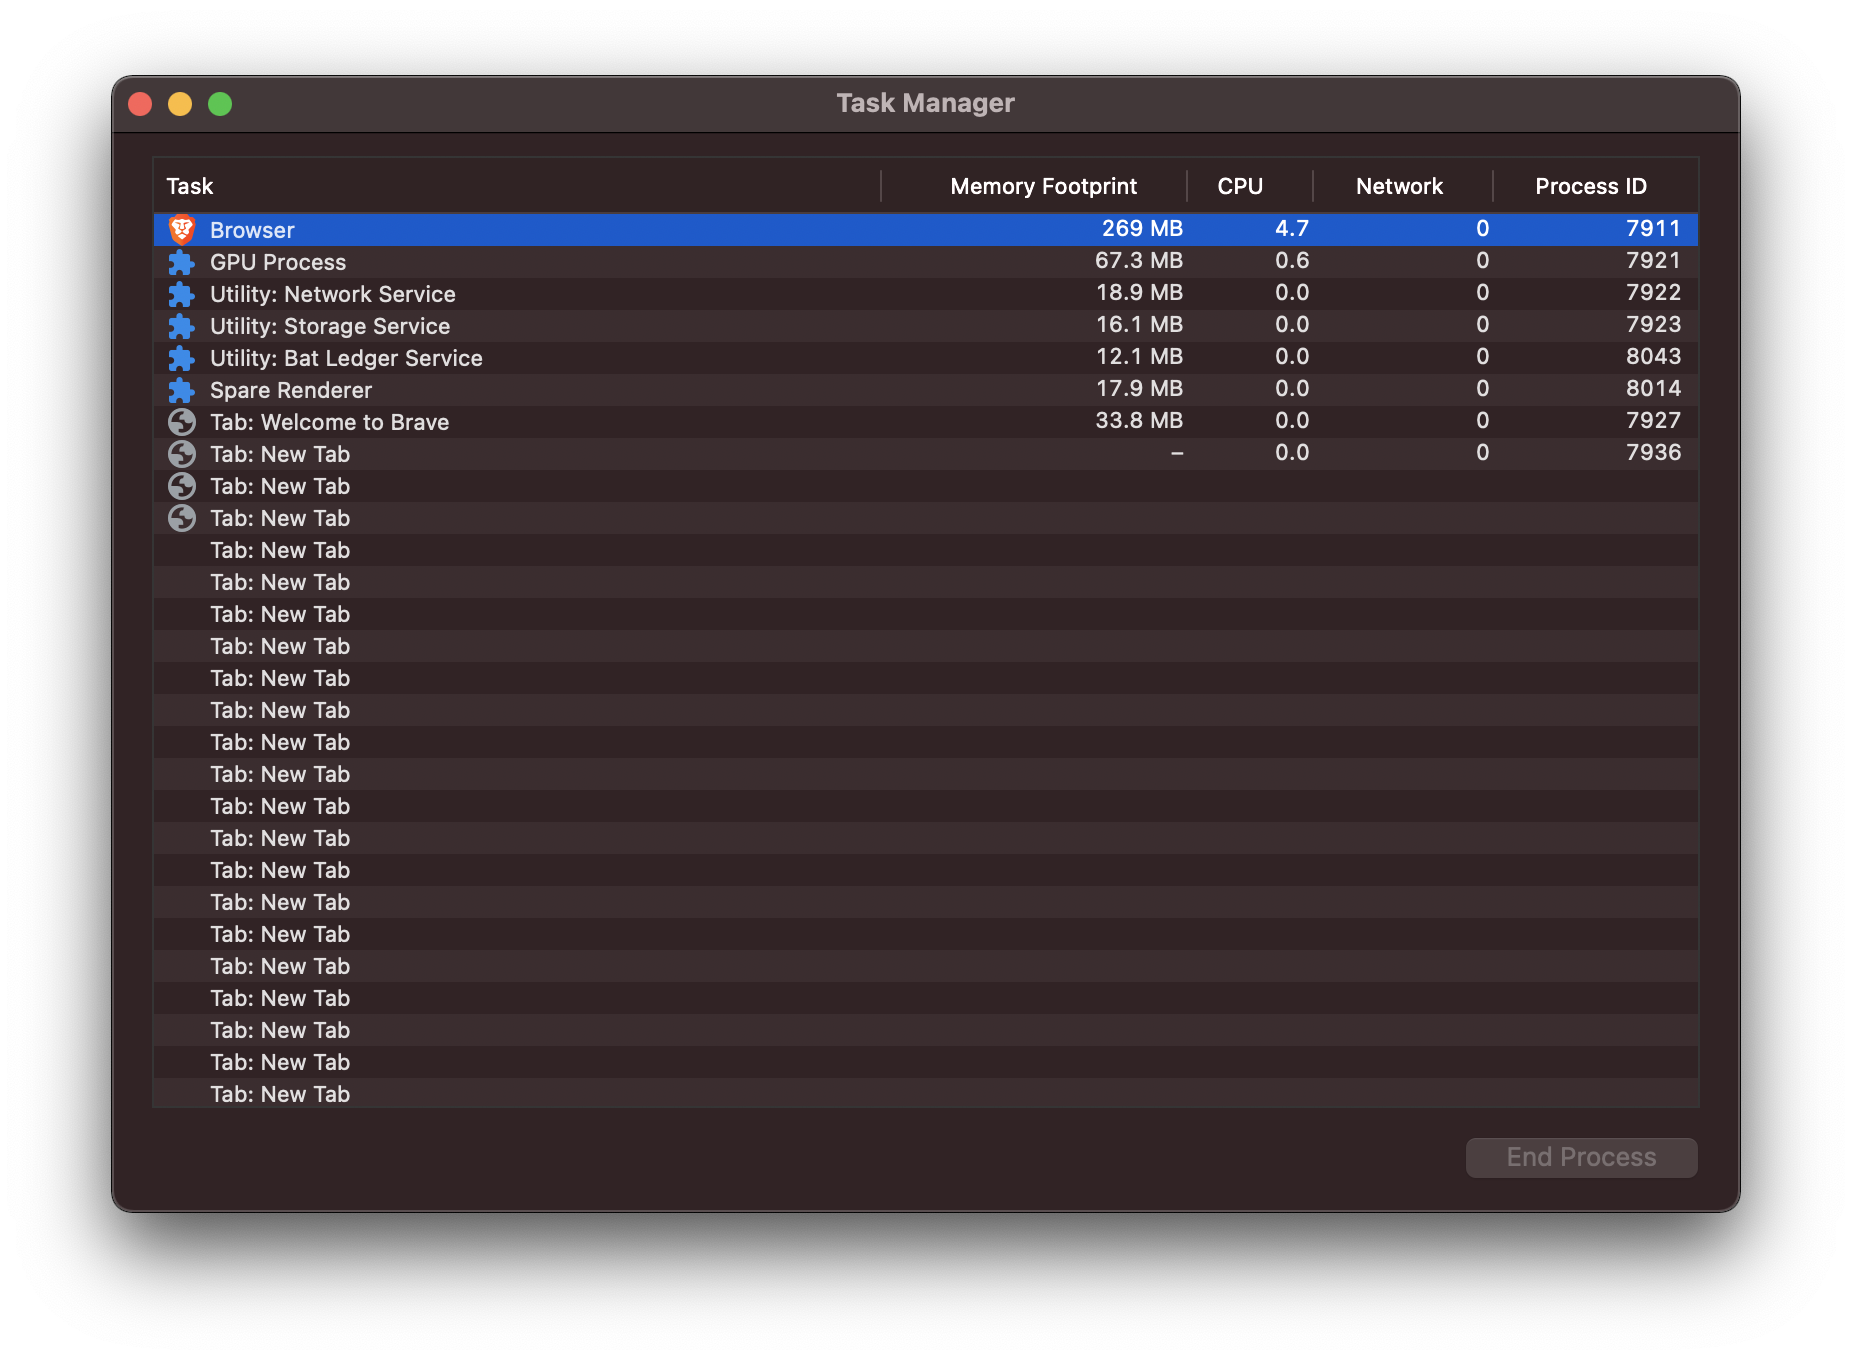Click the puzzle icon beside Spare Renderer

click(x=182, y=390)
